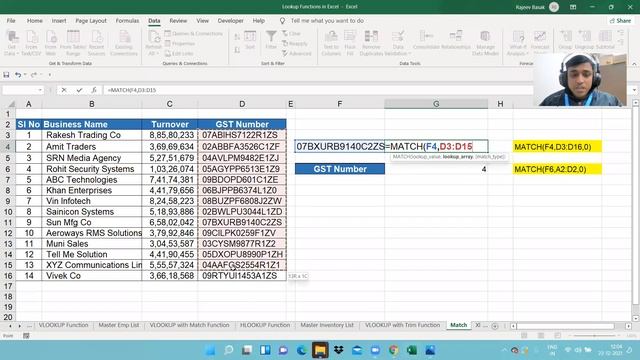The image size is (640, 360).
Task: Save workbook from Quick Access Toolbar
Action: coord(6,75)
